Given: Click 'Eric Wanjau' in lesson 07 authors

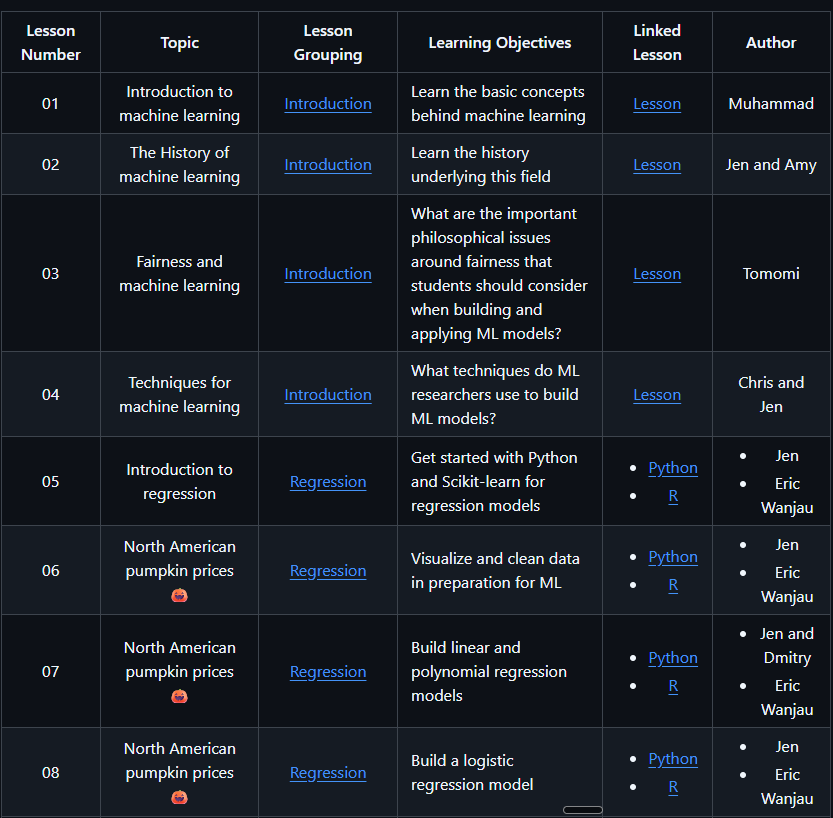Looking at the screenshot, I should (x=787, y=697).
